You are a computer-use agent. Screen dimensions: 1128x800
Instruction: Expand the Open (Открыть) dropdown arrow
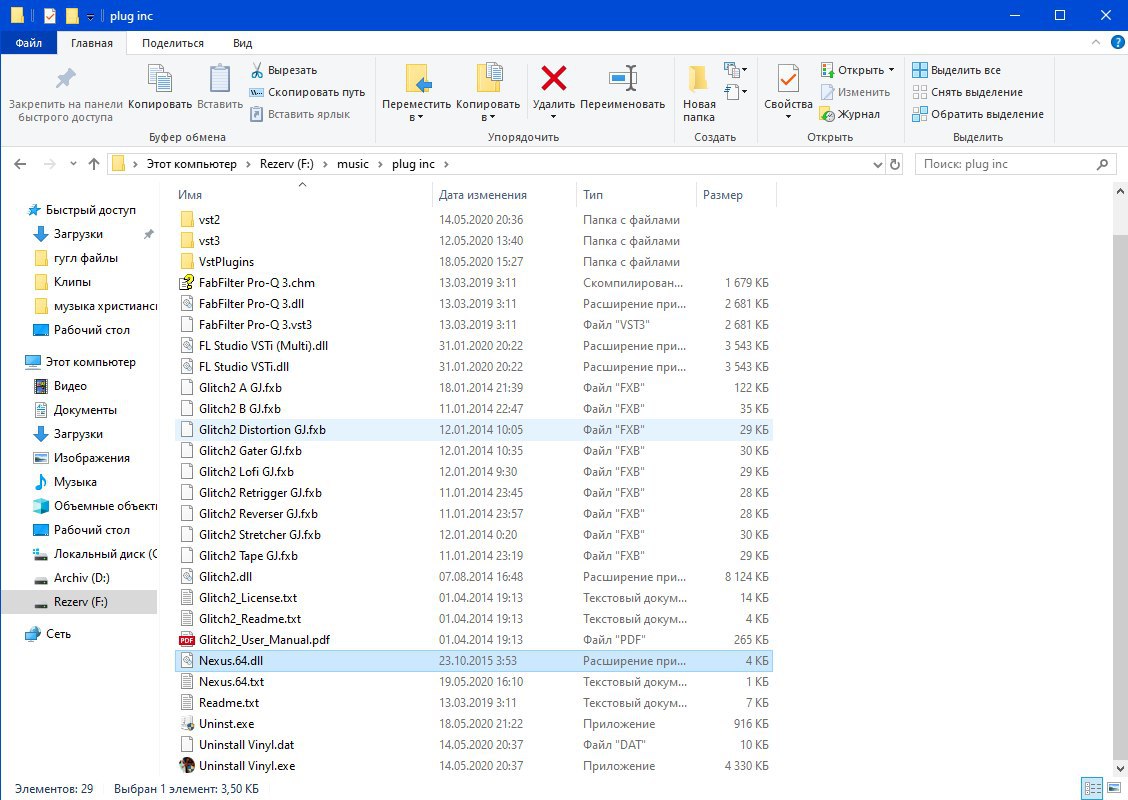click(x=891, y=70)
